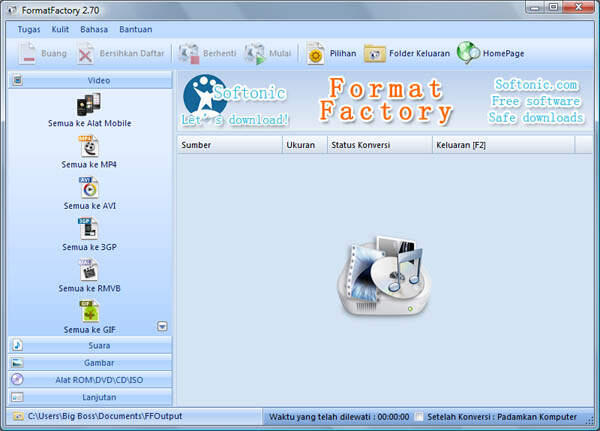Click the Bersihkan Daftar clear list icon
The height and width of the screenshot is (431, 600).
[85, 54]
